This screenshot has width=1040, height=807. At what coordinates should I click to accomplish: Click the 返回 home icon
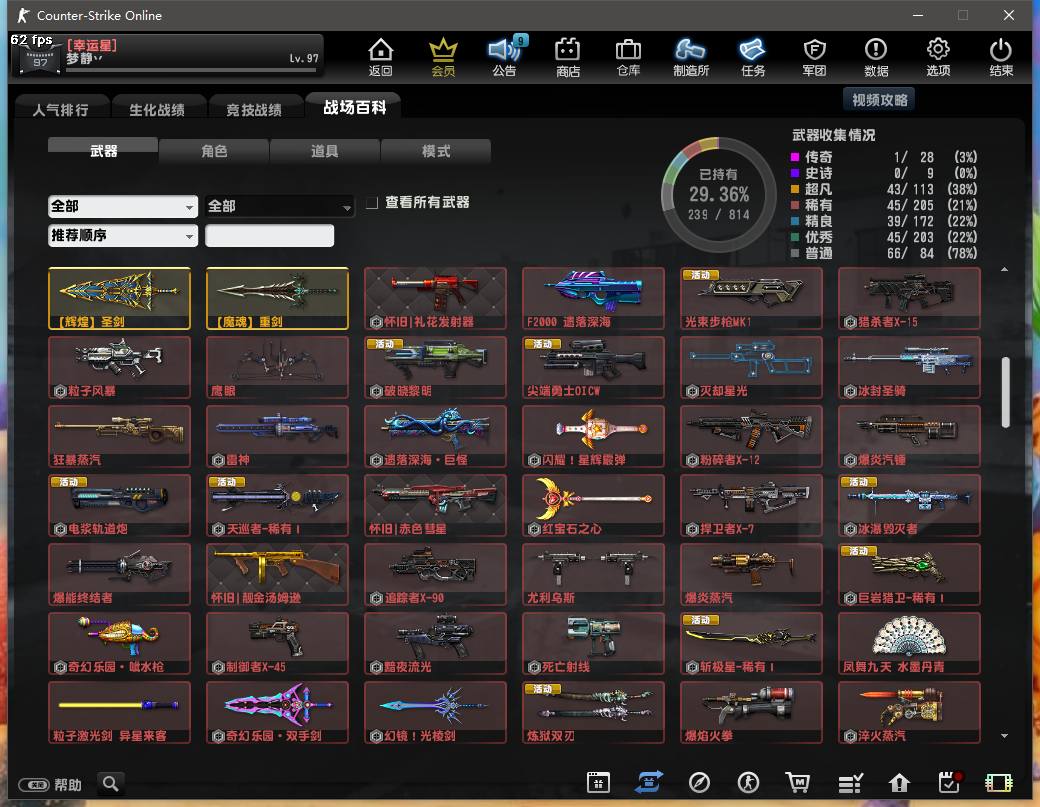[x=381, y=56]
